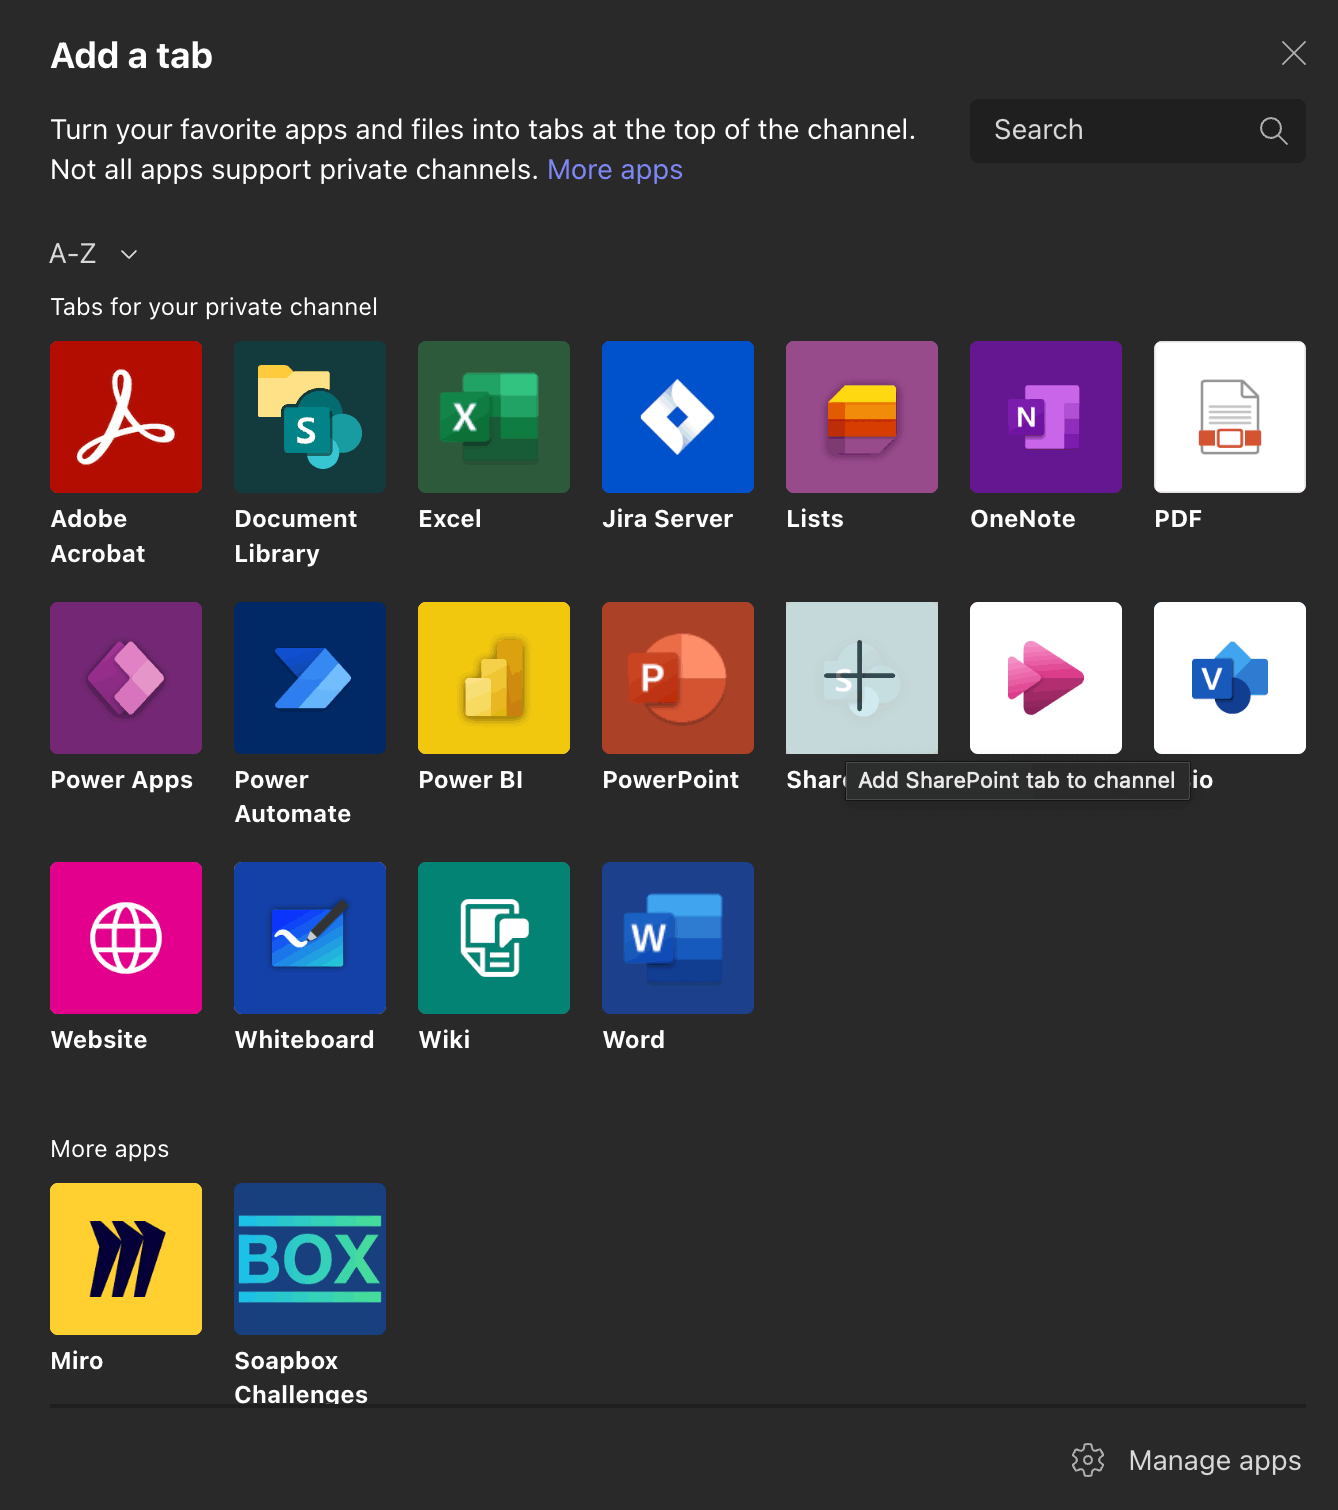1338x1510 pixels.
Task: Select the Stream play-arrow icon
Action: 1046,678
